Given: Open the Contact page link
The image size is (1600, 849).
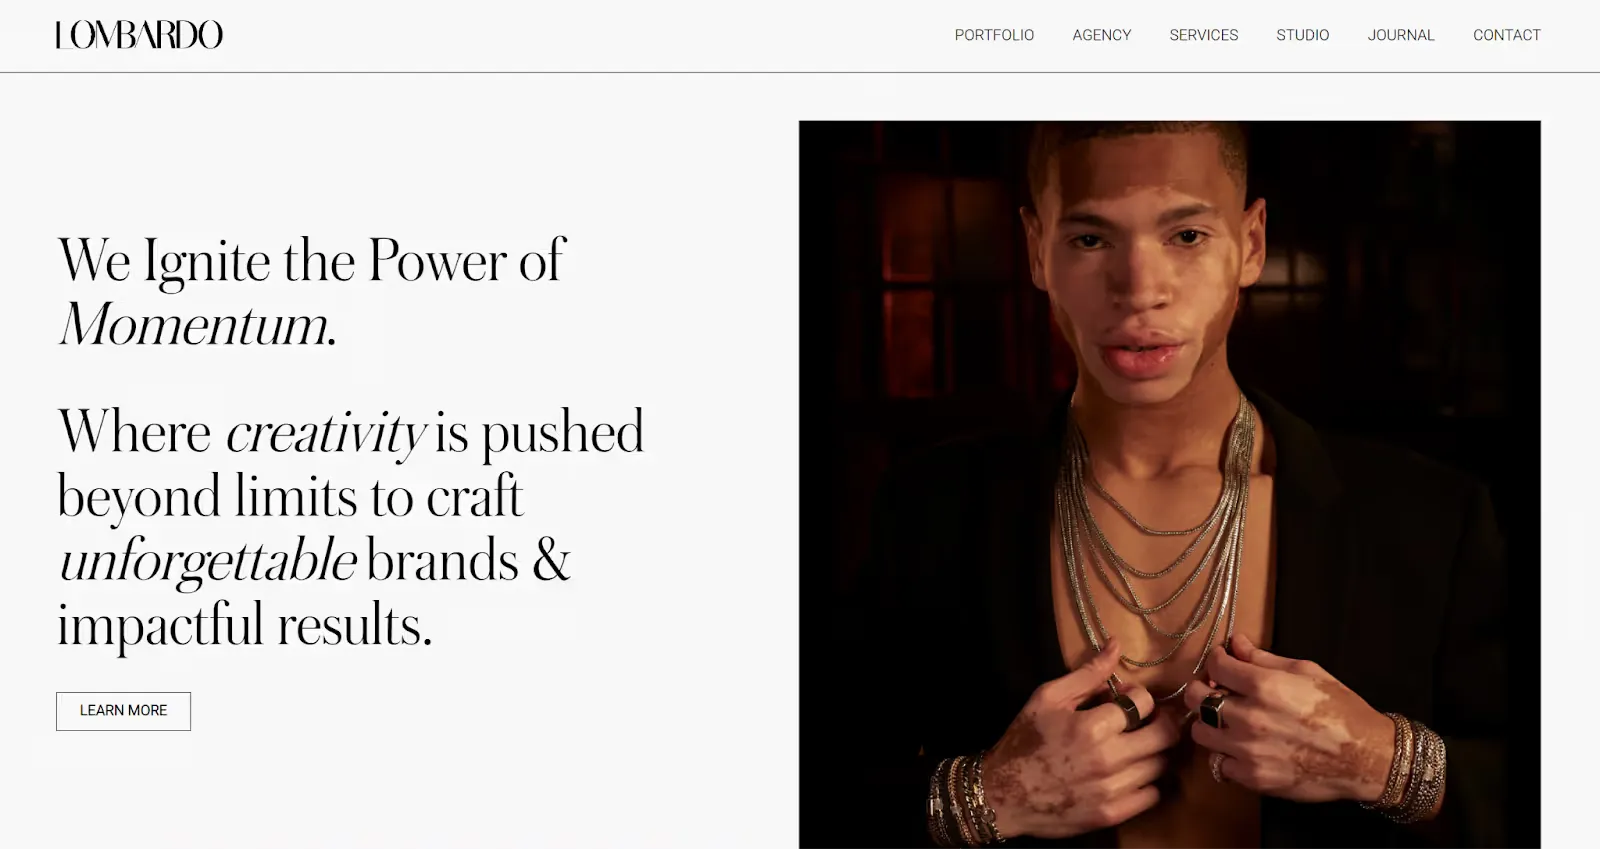Looking at the screenshot, I should pos(1507,35).
